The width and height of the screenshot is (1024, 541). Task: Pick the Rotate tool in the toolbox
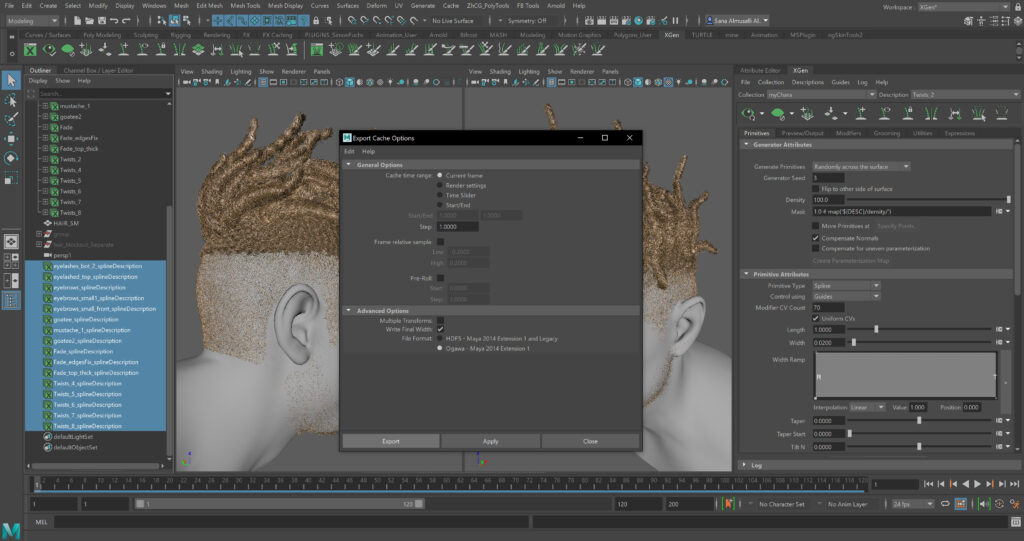click(x=11, y=158)
